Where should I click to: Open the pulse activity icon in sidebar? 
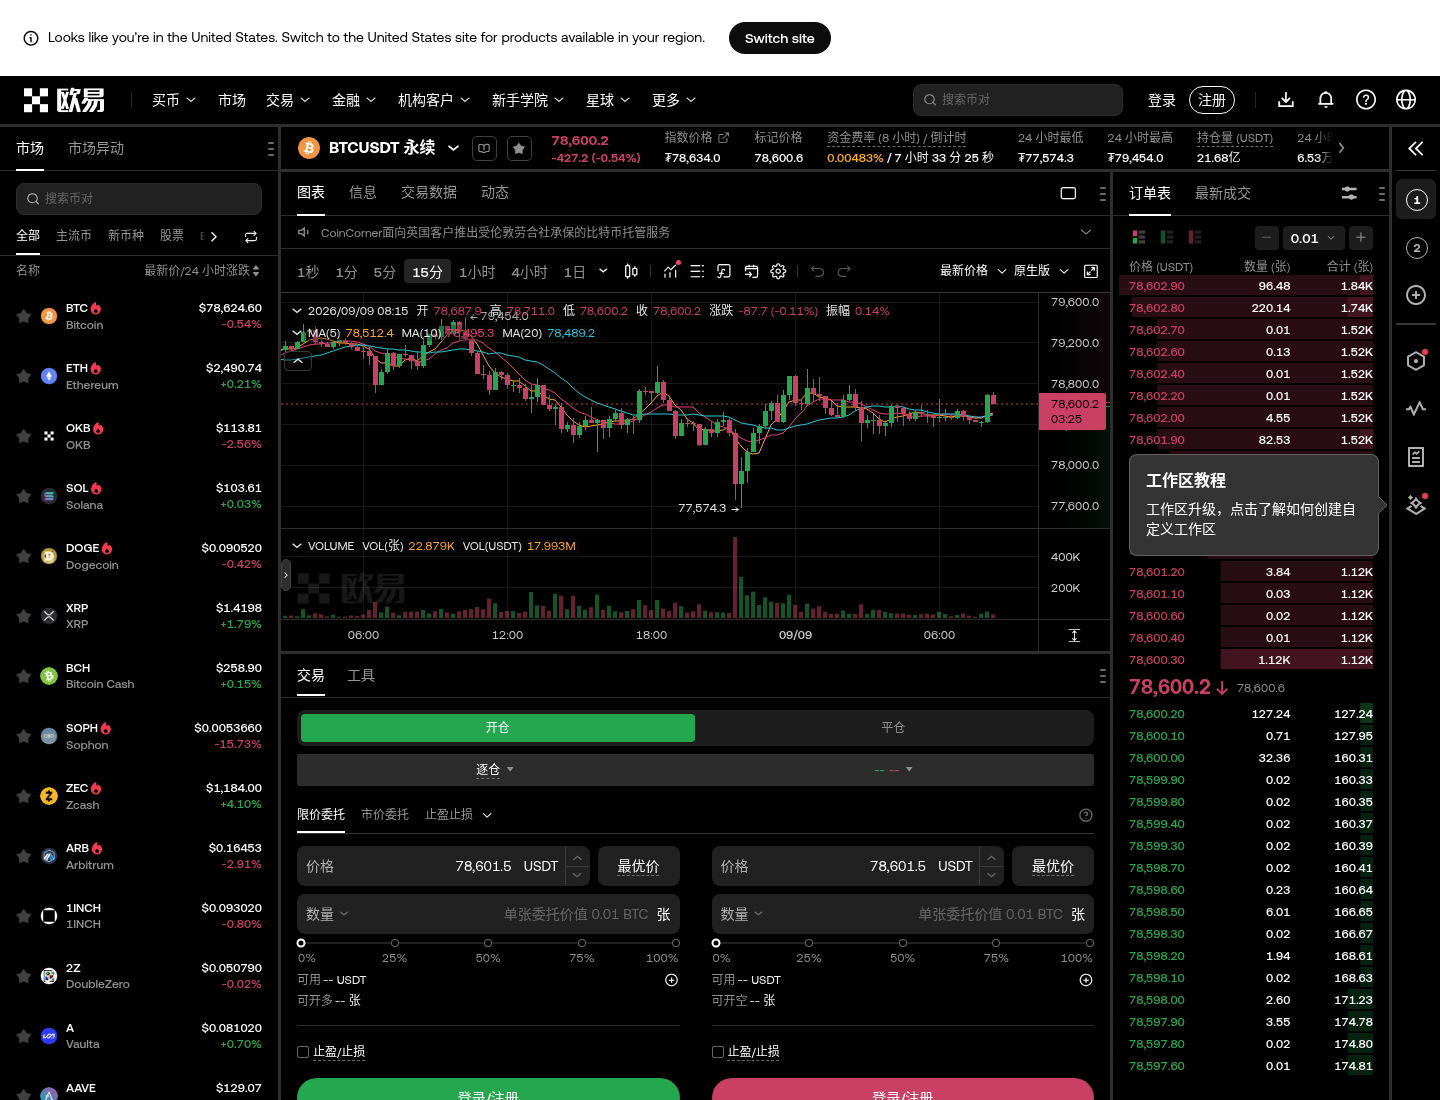pos(1416,408)
